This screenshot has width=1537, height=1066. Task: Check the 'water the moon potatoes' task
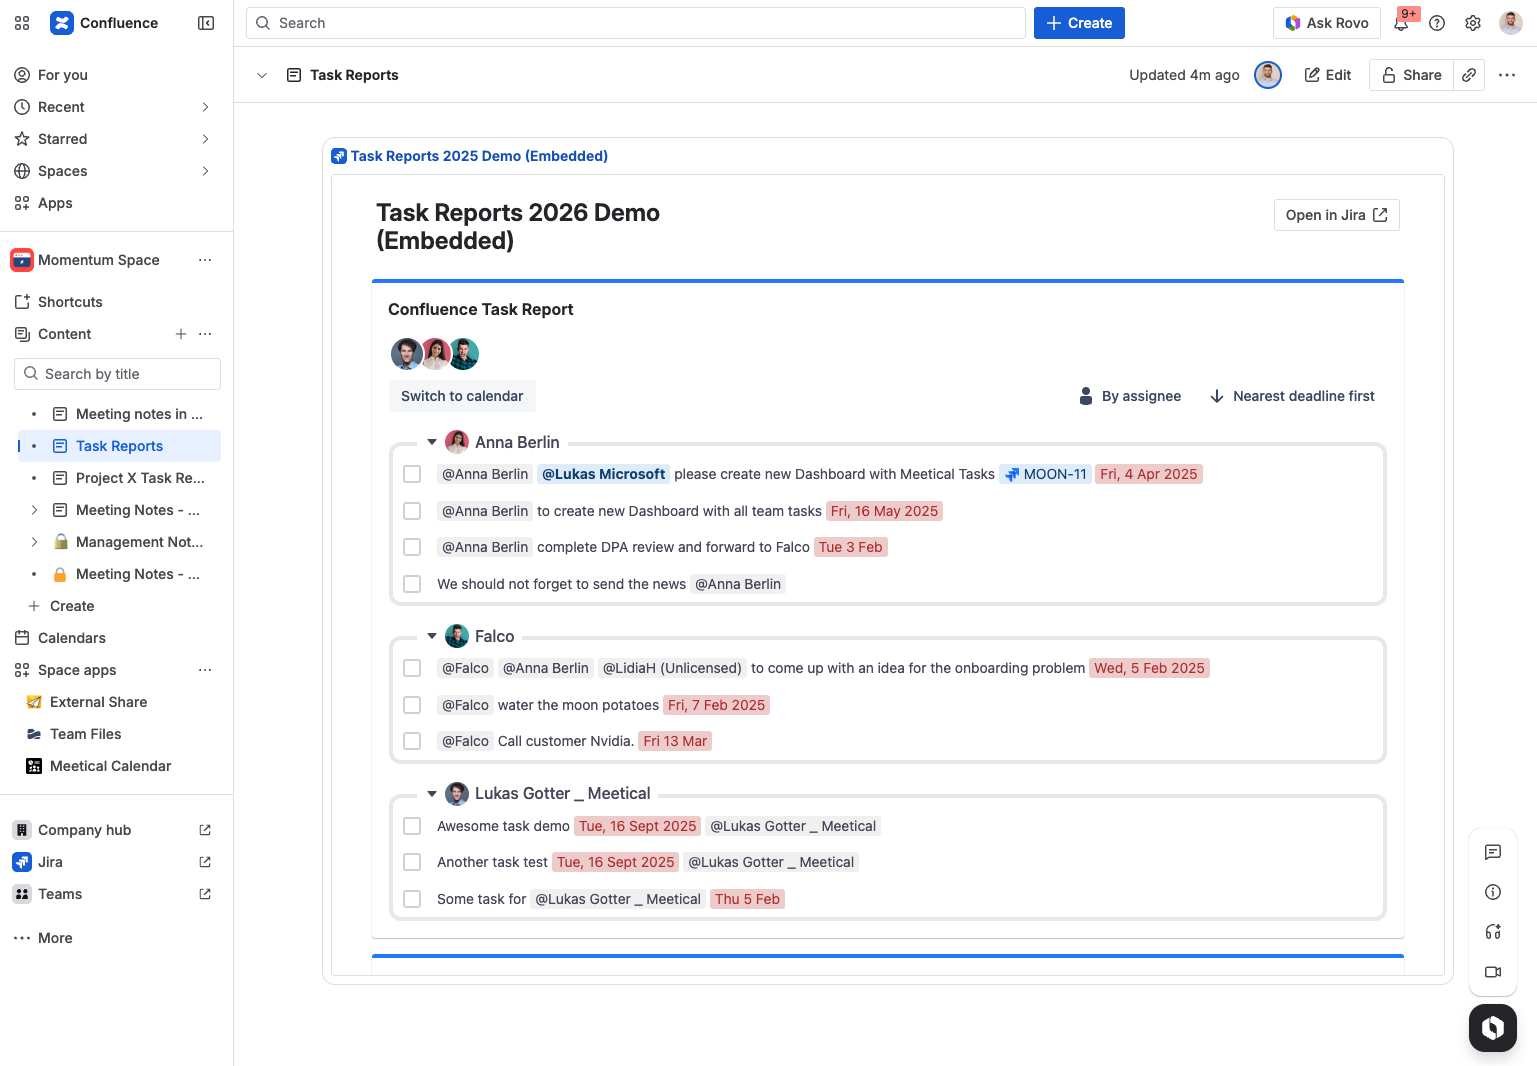pos(412,705)
